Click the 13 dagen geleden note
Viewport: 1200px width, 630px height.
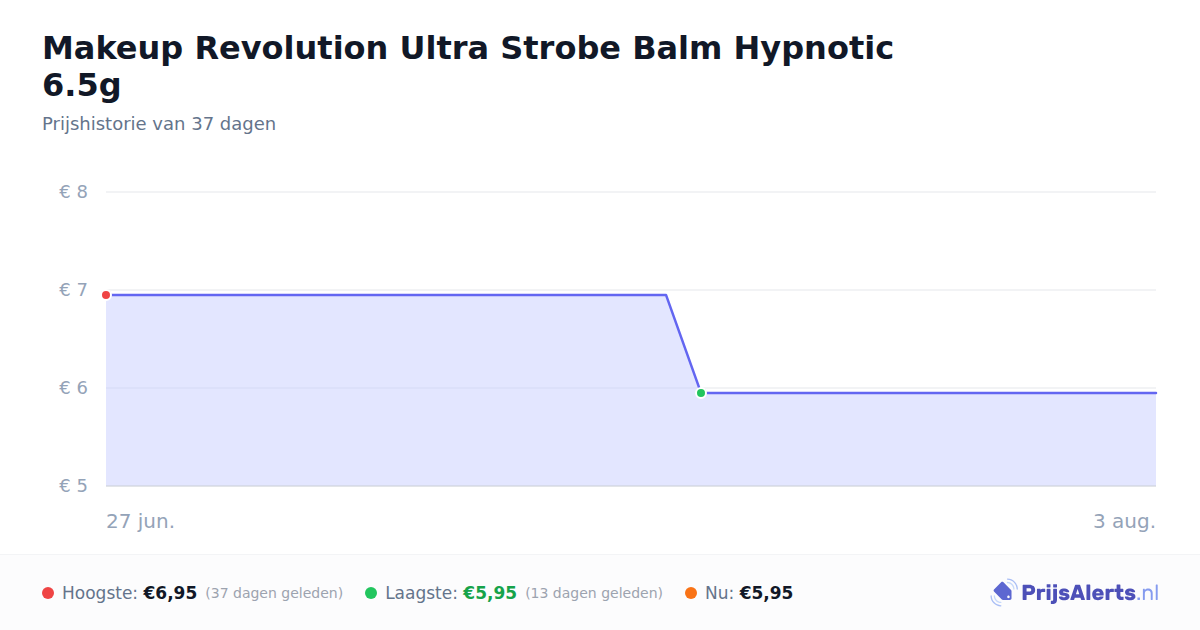point(594,593)
